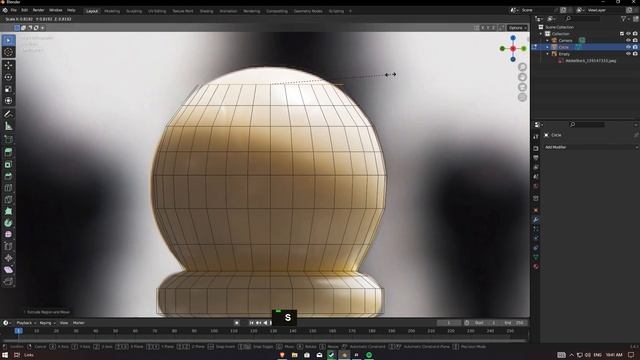The height and width of the screenshot is (360, 640).
Task: Toggle X axis mirror in header
Action: 482,28
